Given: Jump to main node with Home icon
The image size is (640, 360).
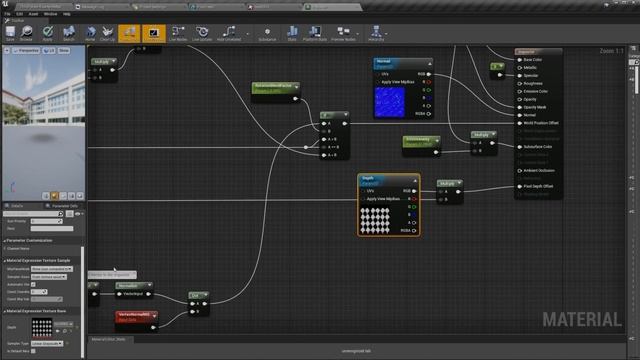Looking at the screenshot, I should pyautogui.click(x=91, y=33).
